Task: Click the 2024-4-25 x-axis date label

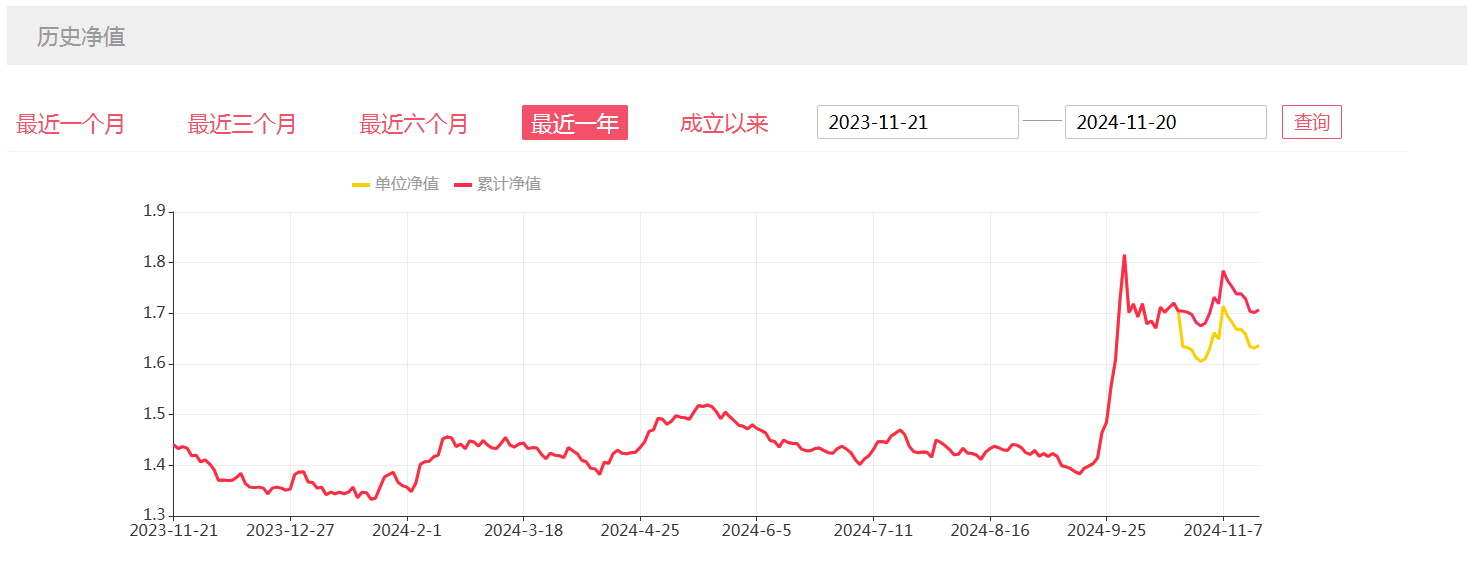Action: click(x=640, y=530)
